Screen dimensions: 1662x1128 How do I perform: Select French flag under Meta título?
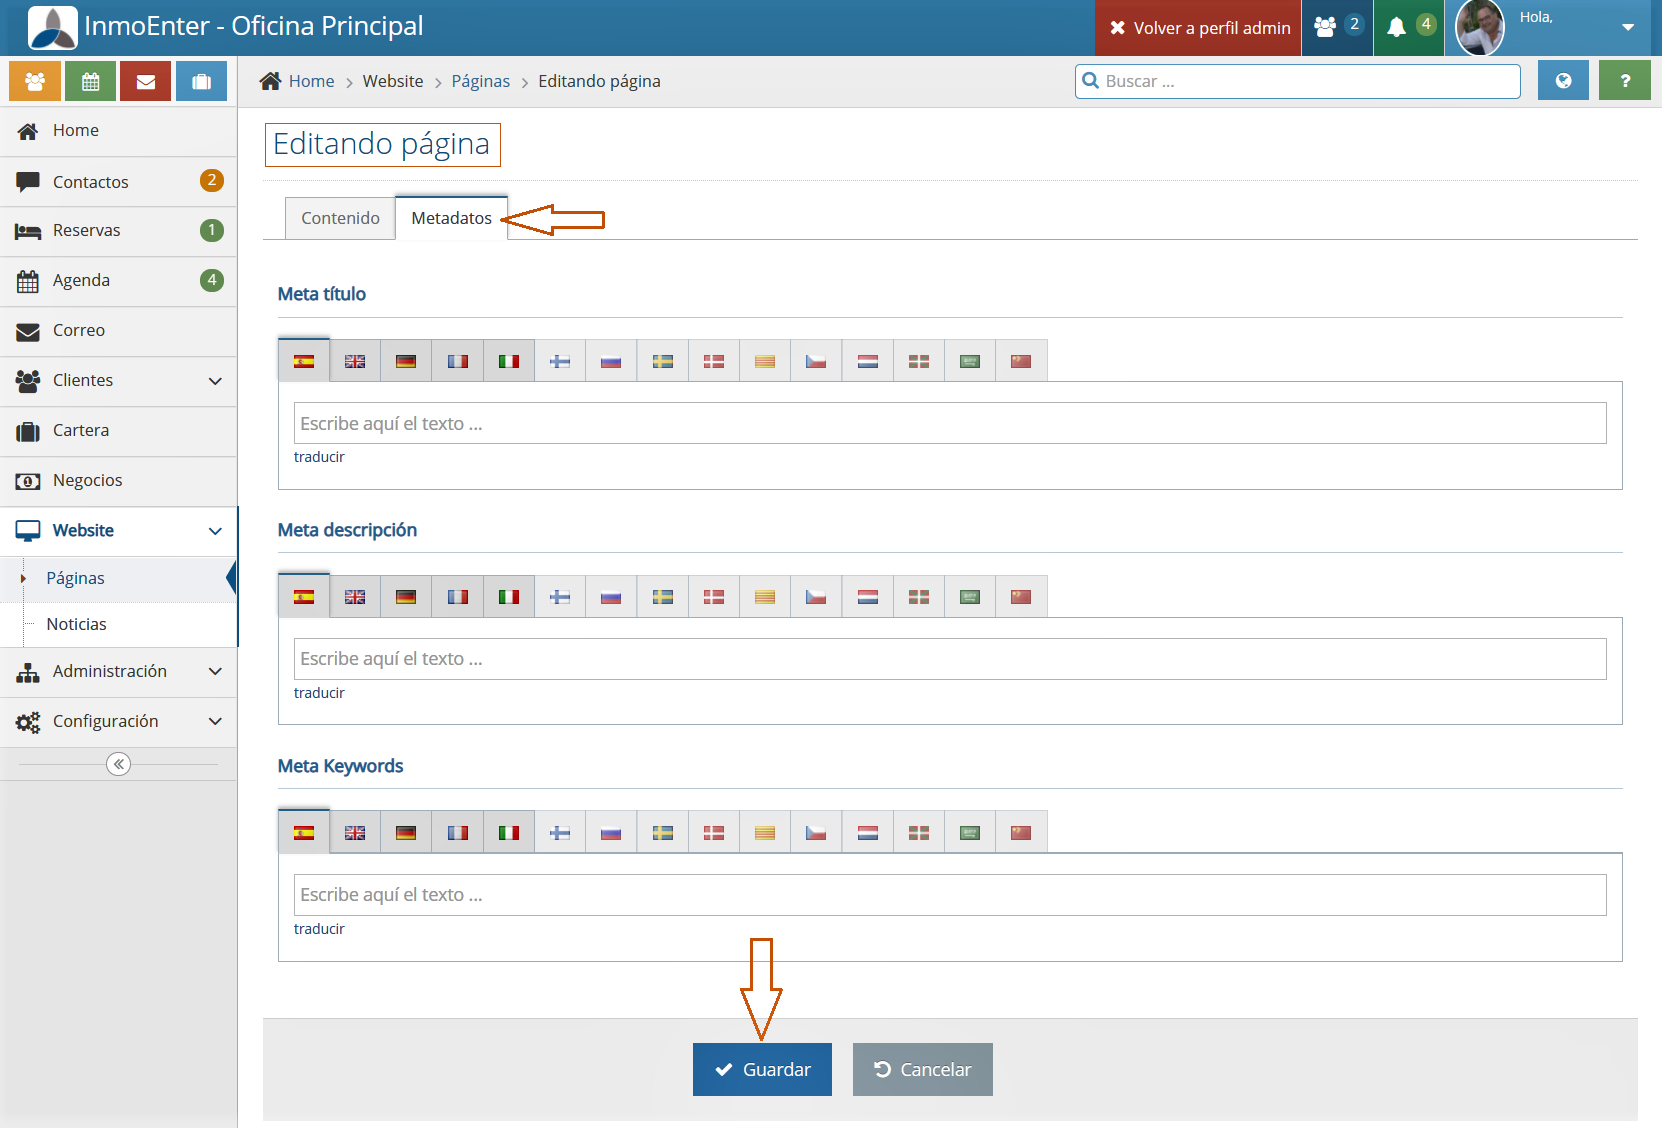point(458,361)
